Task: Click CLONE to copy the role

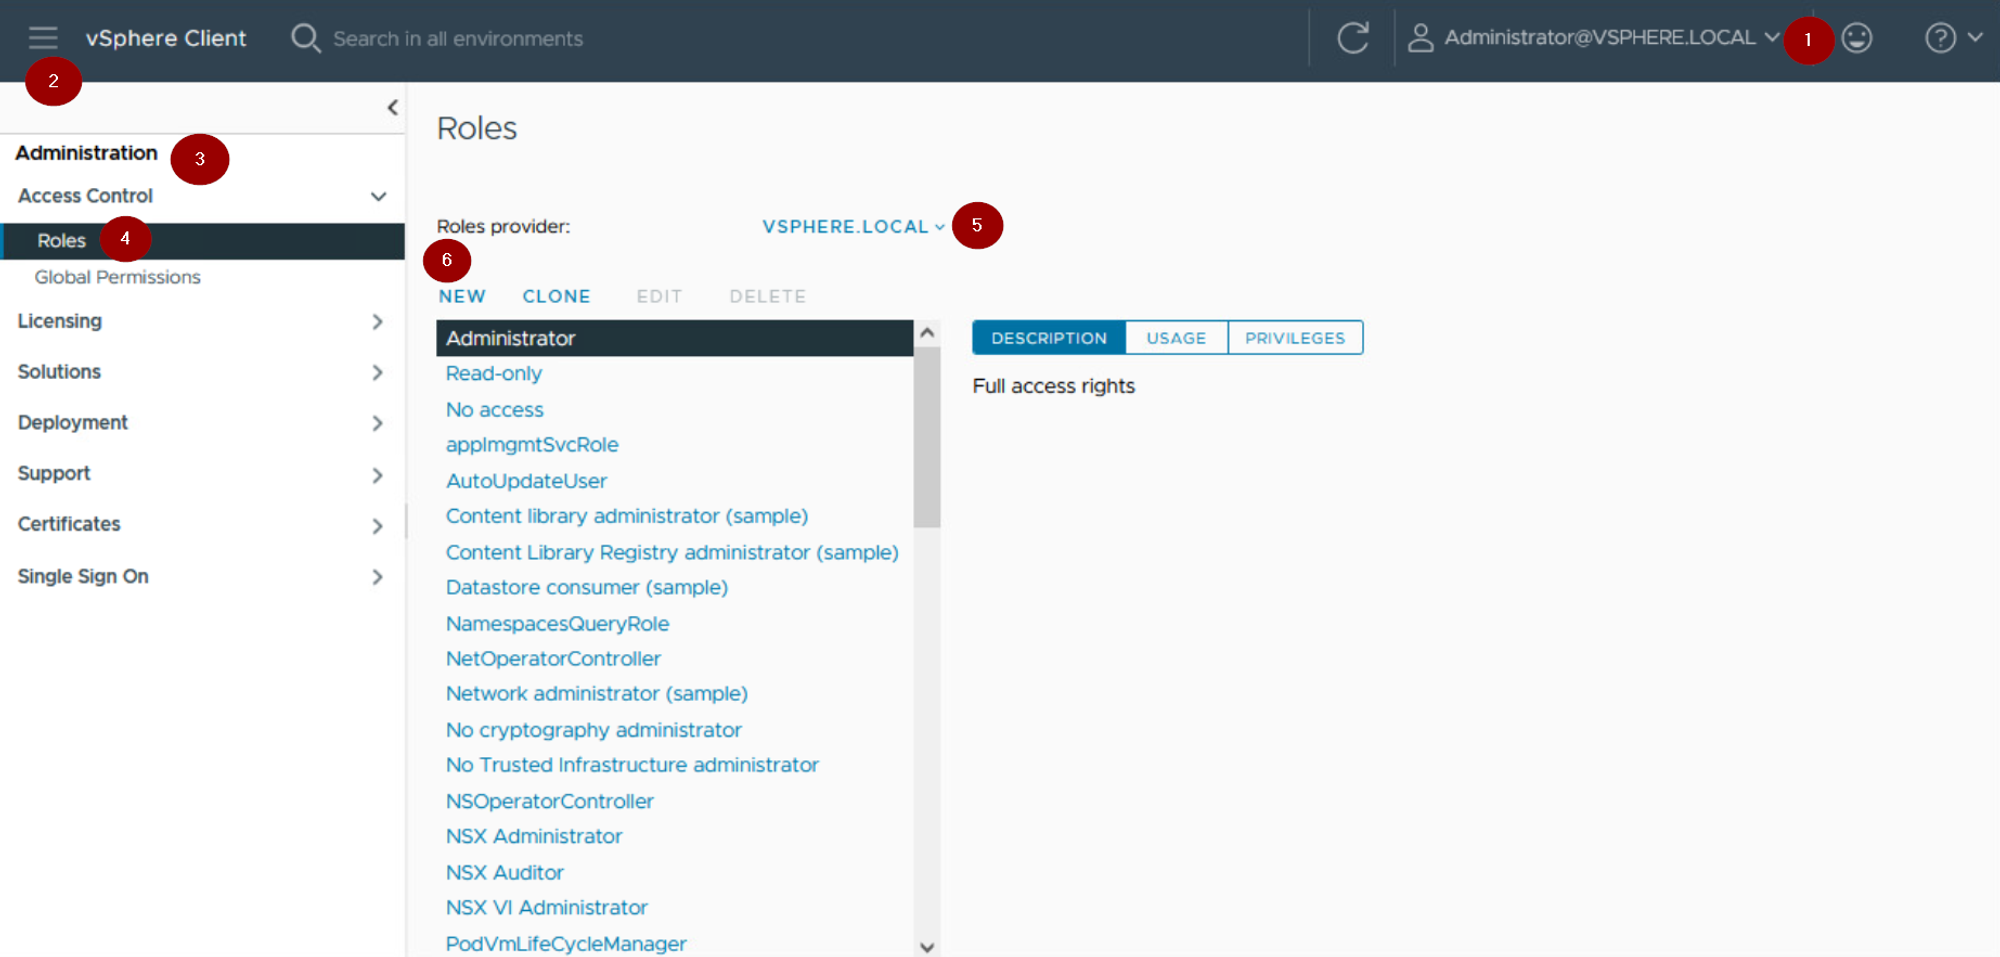Action: pos(556,296)
